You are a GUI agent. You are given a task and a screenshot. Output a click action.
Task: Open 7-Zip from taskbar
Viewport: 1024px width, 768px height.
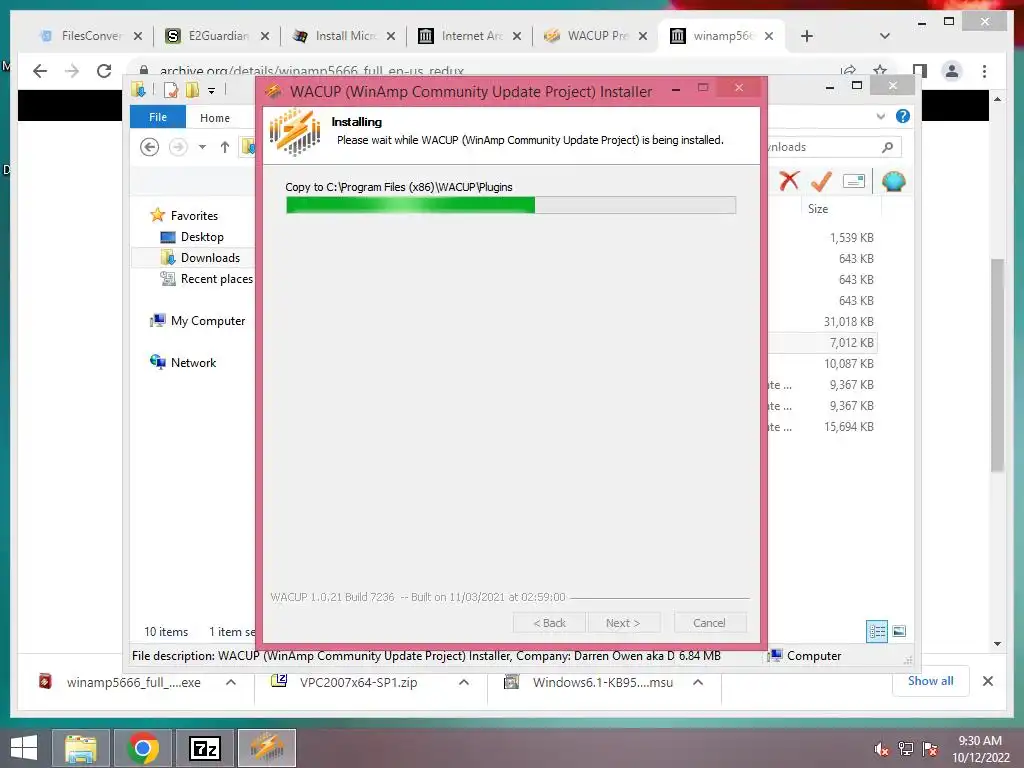click(x=204, y=748)
